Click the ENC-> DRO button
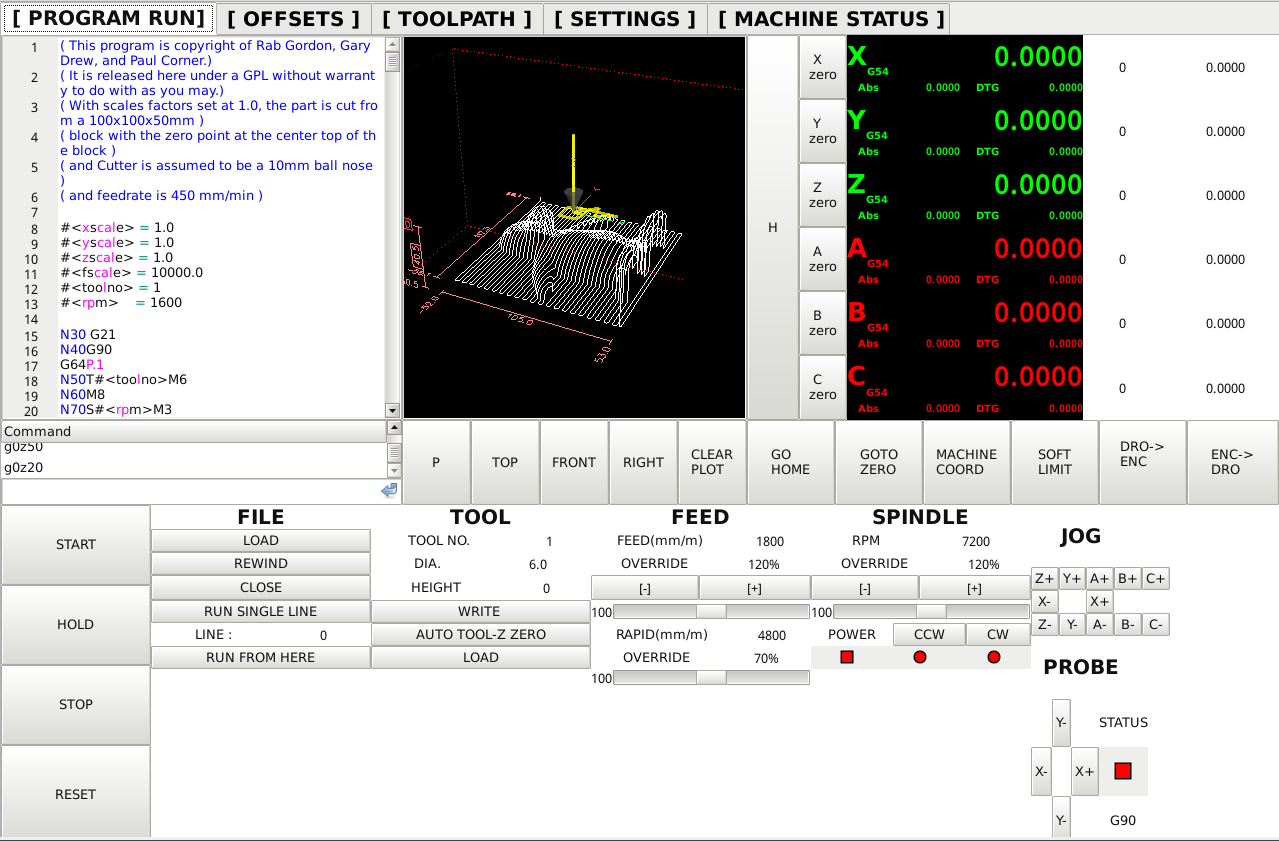The width and height of the screenshot is (1279, 841). (1232, 462)
